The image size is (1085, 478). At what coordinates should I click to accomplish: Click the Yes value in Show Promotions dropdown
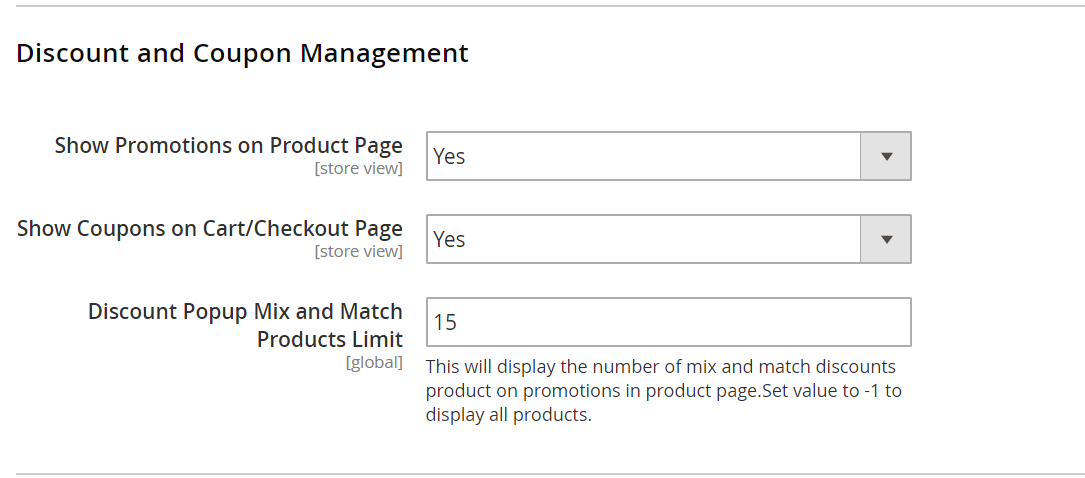449,157
